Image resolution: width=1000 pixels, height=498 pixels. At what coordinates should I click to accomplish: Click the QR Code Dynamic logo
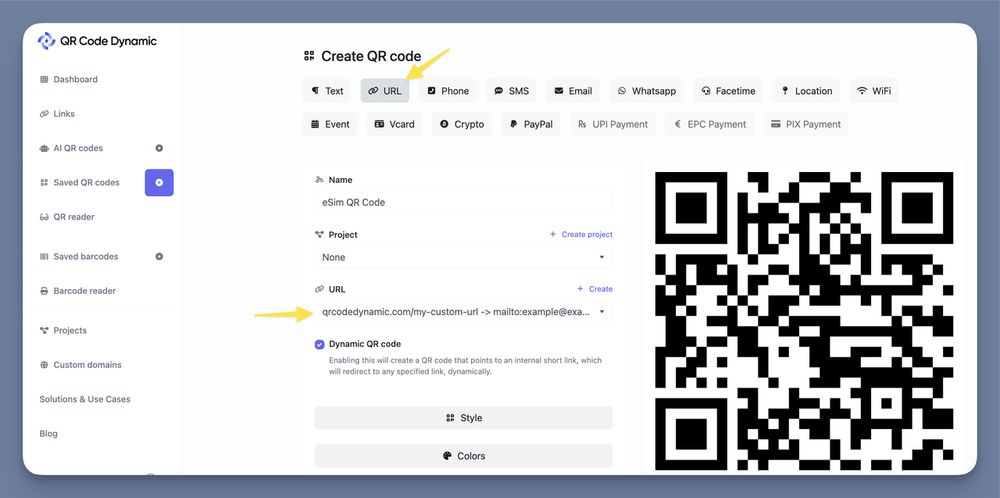click(x=97, y=41)
